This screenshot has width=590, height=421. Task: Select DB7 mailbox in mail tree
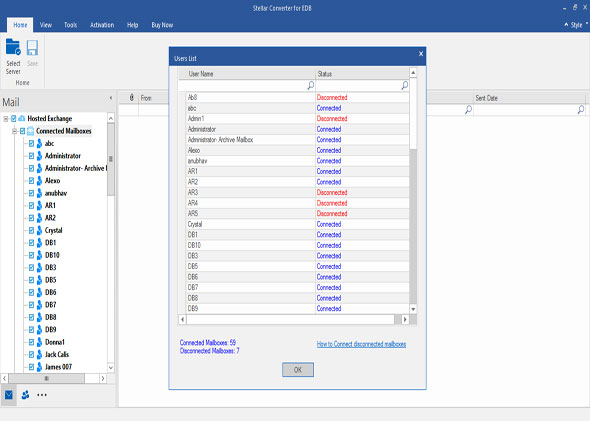[50, 305]
